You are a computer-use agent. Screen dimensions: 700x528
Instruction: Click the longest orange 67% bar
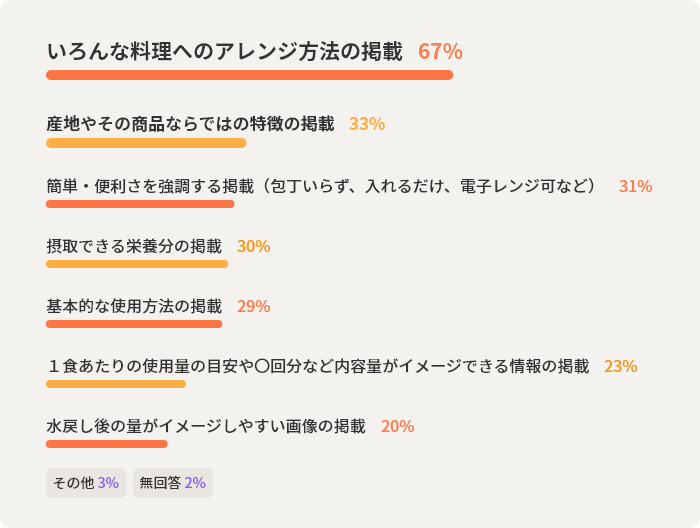point(249,75)
